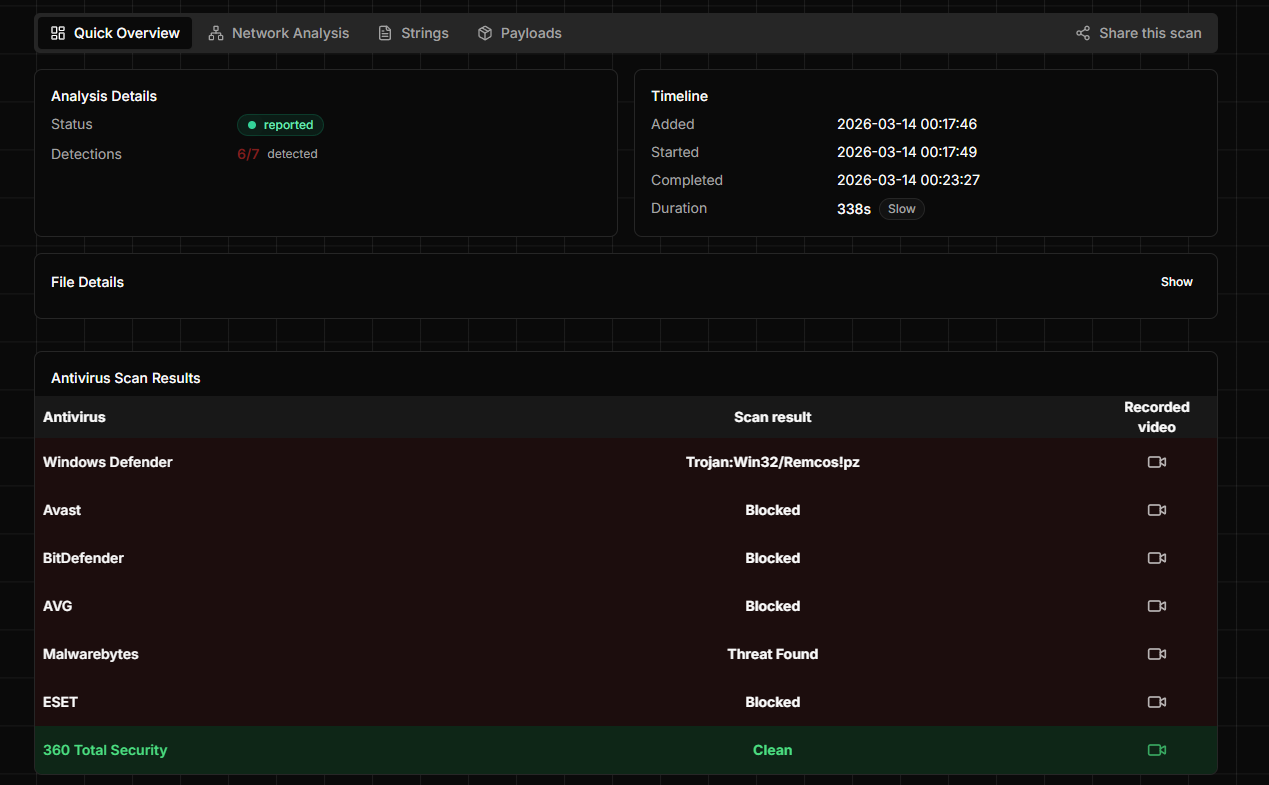This screenshot has height=785, width=1269.
Task: View the BitDefender recorded video
Action: click(x=1156, y=558)
